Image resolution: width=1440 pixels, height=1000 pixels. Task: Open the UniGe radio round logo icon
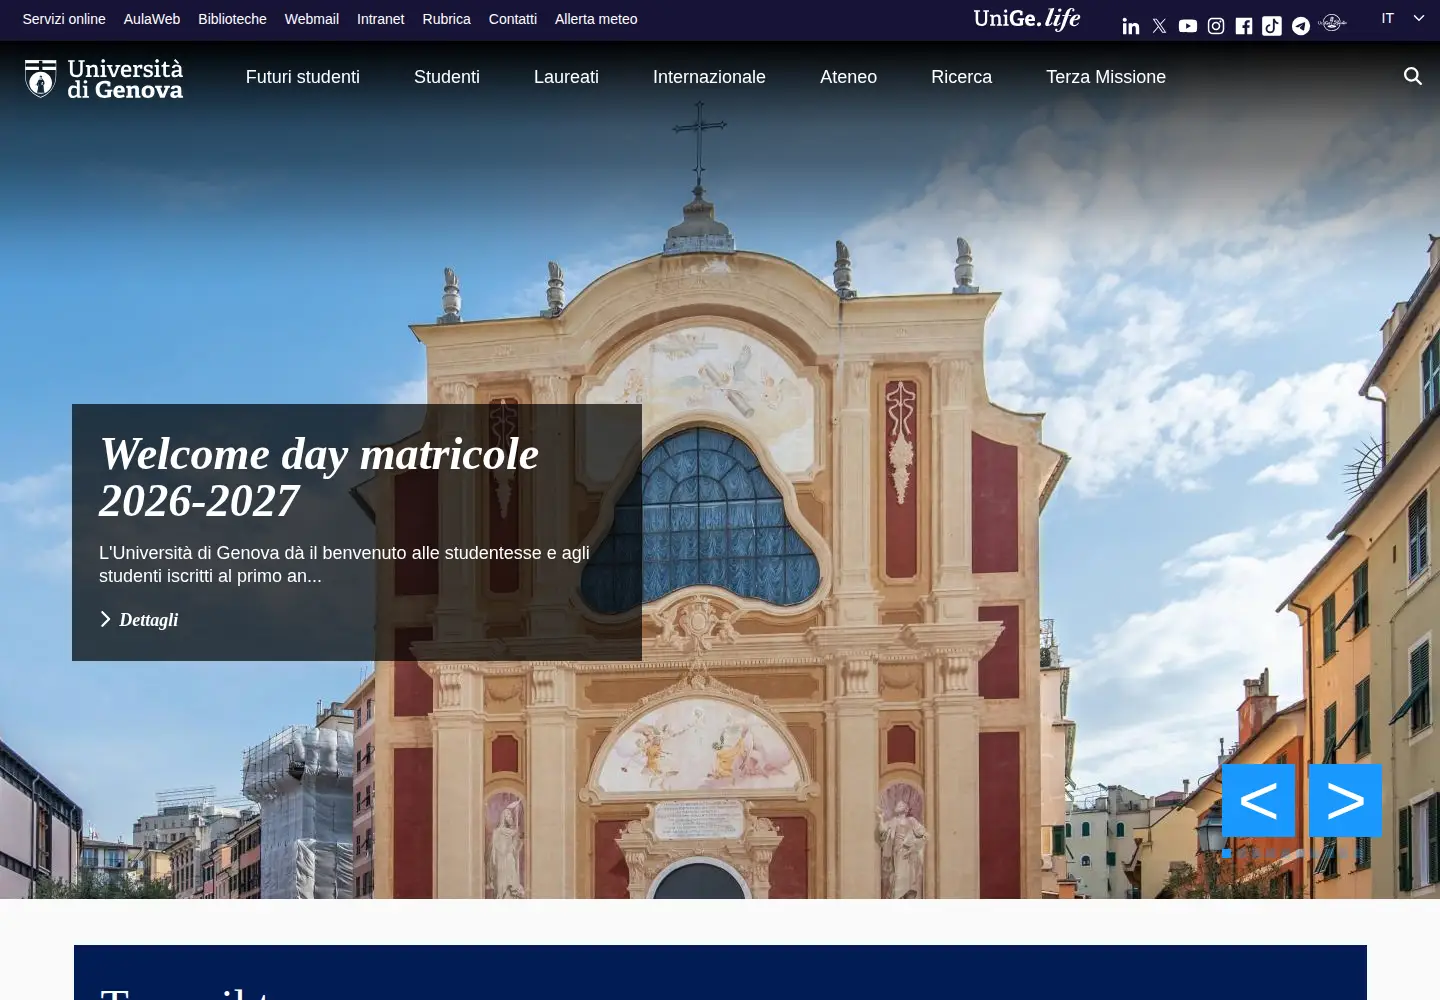point(1332,22)
